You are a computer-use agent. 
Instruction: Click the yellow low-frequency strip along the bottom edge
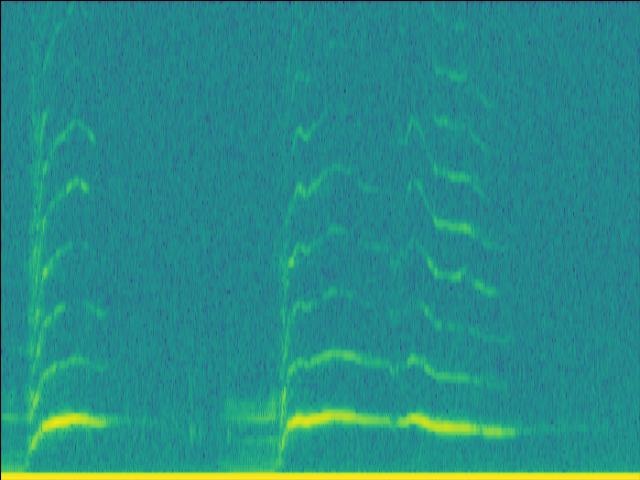pyautogui.click(x=320, y=475)
